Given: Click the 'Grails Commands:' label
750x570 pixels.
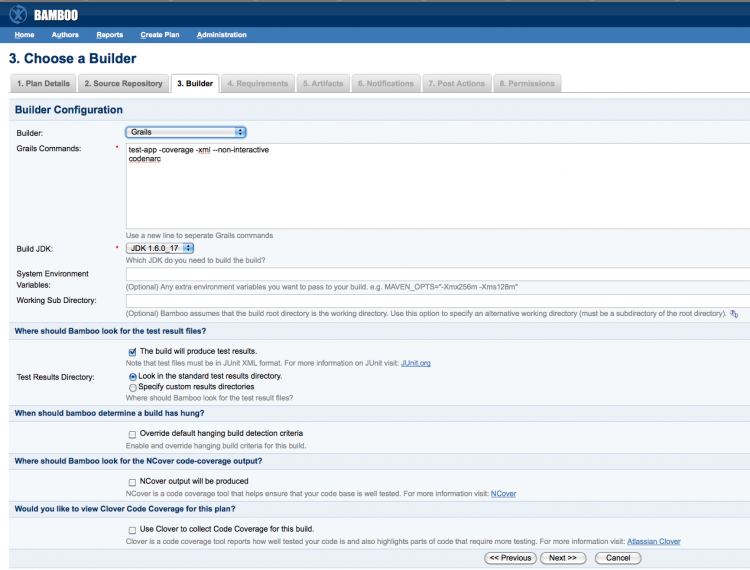Looking at the screenshot, I should 49,149.
